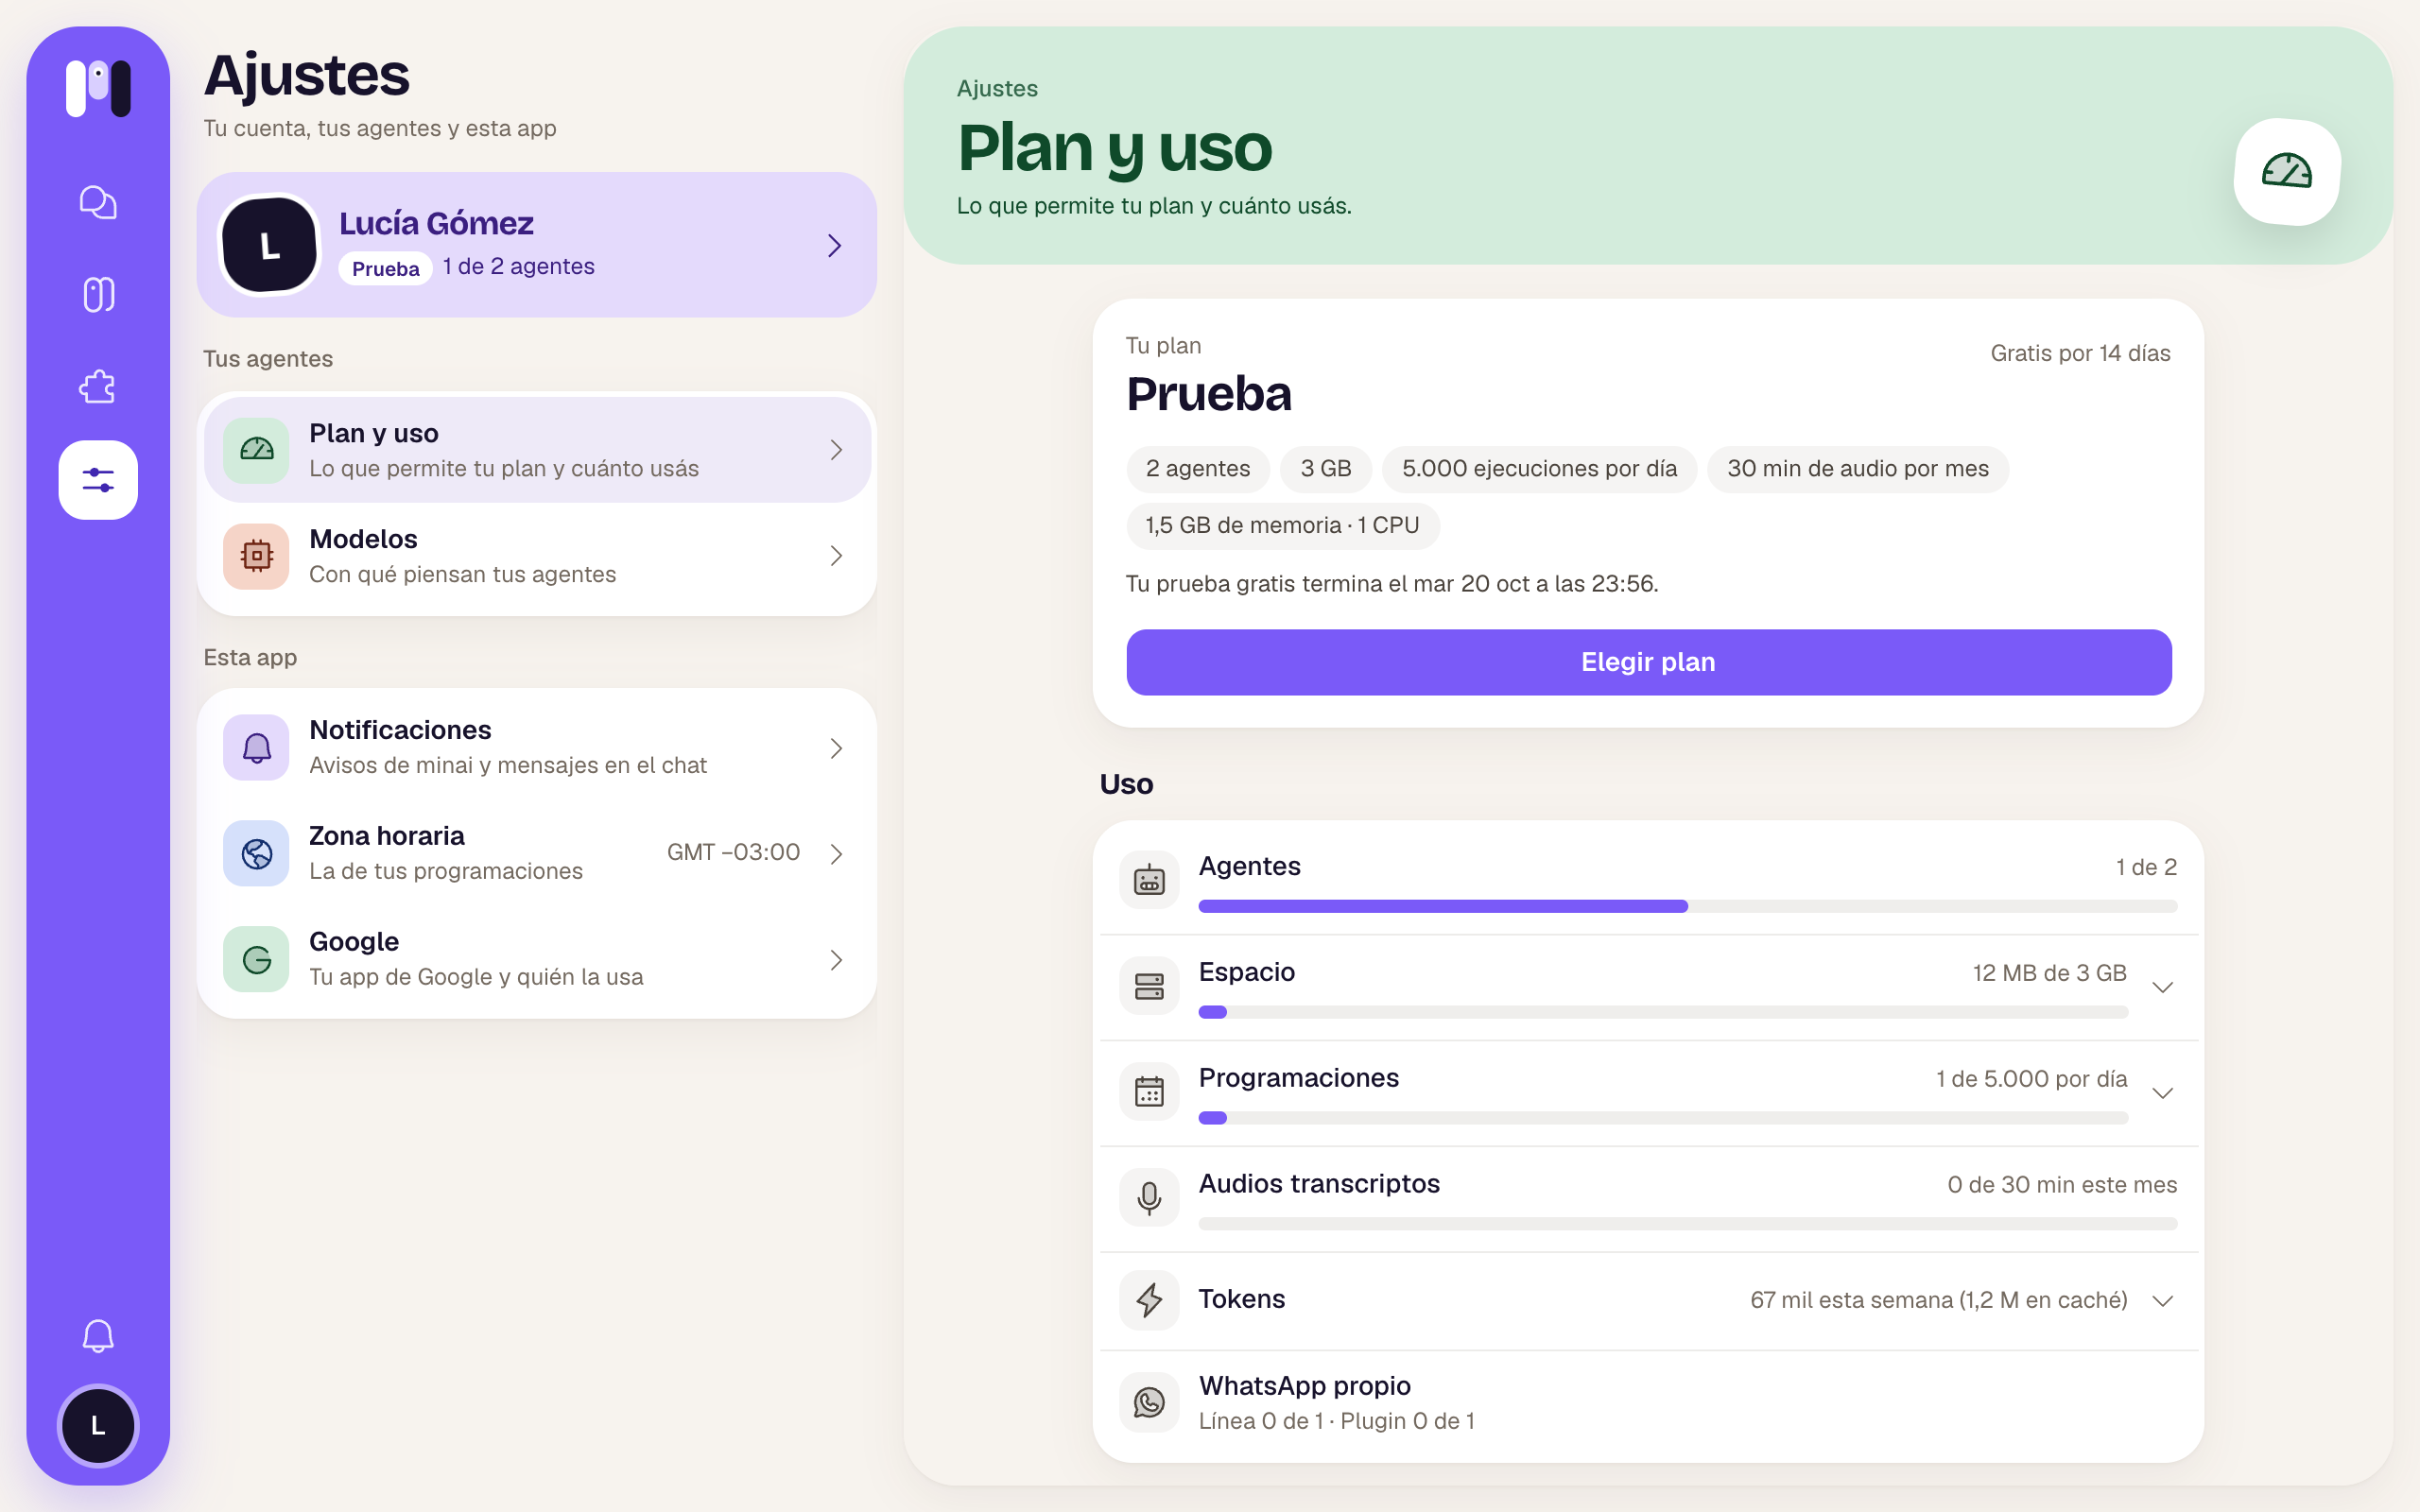Image resolution: width=2420 pixels, height=1512 pixels.
Task: Click the L avatar at the sidebar bottom
Action: tap(98, 1426)
